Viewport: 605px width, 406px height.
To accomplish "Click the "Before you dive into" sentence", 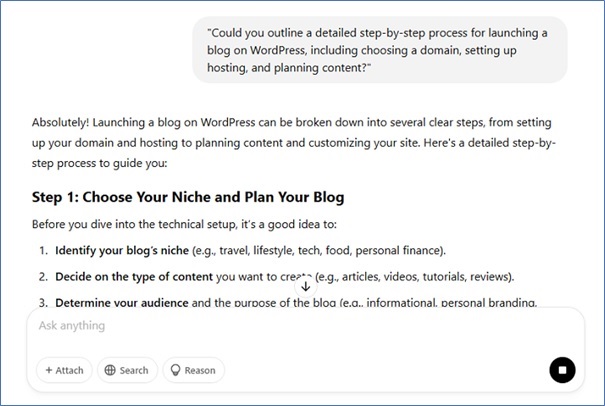I will (201, 224).
